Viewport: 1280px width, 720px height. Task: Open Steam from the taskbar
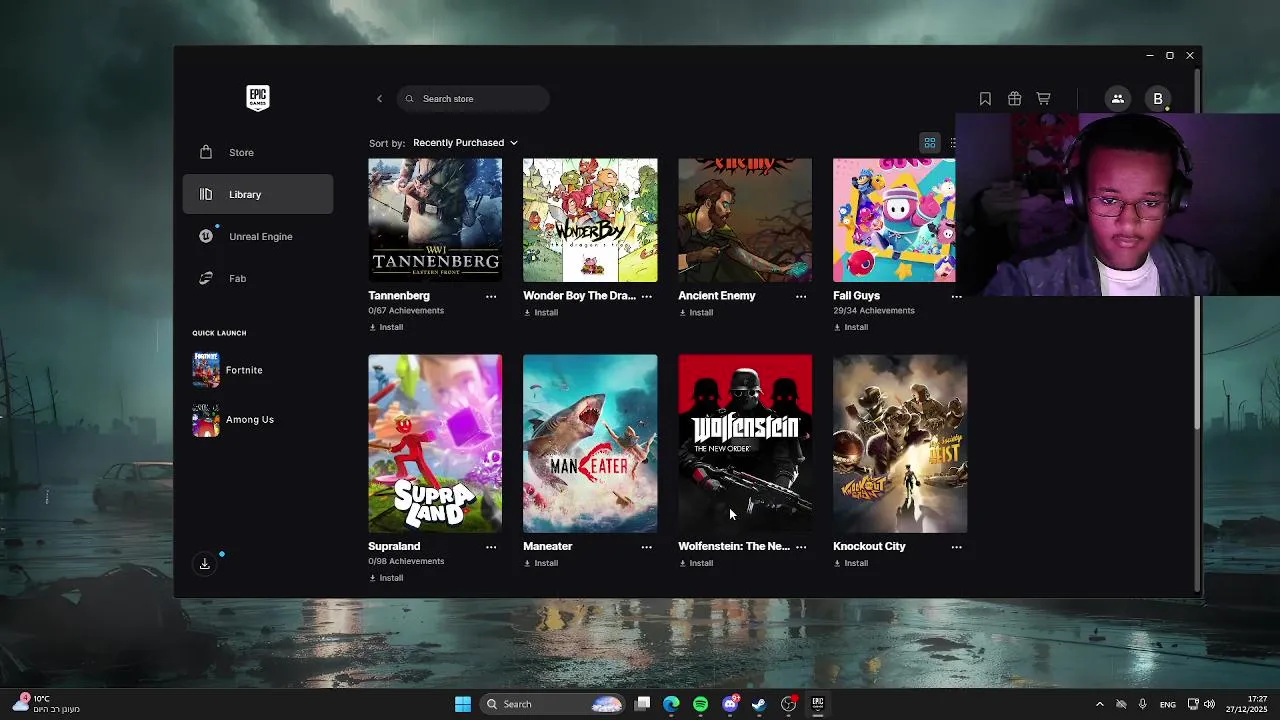pyautogui.click(x=759, y=704)
